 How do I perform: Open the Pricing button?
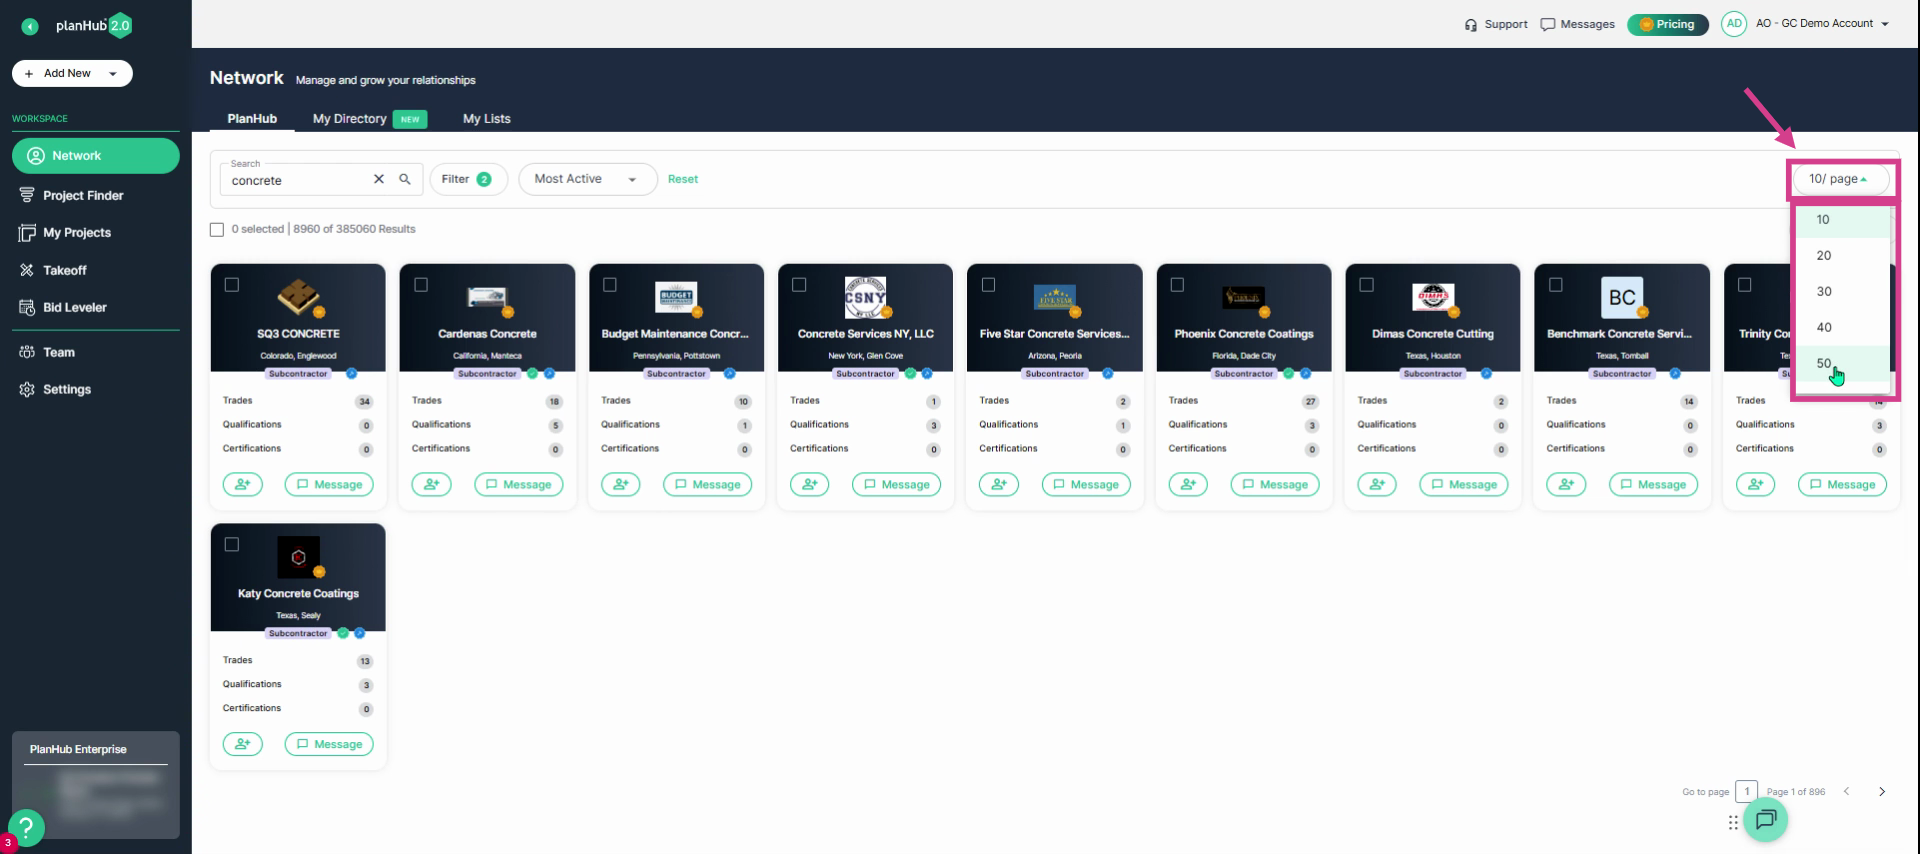coord(1667,24)
